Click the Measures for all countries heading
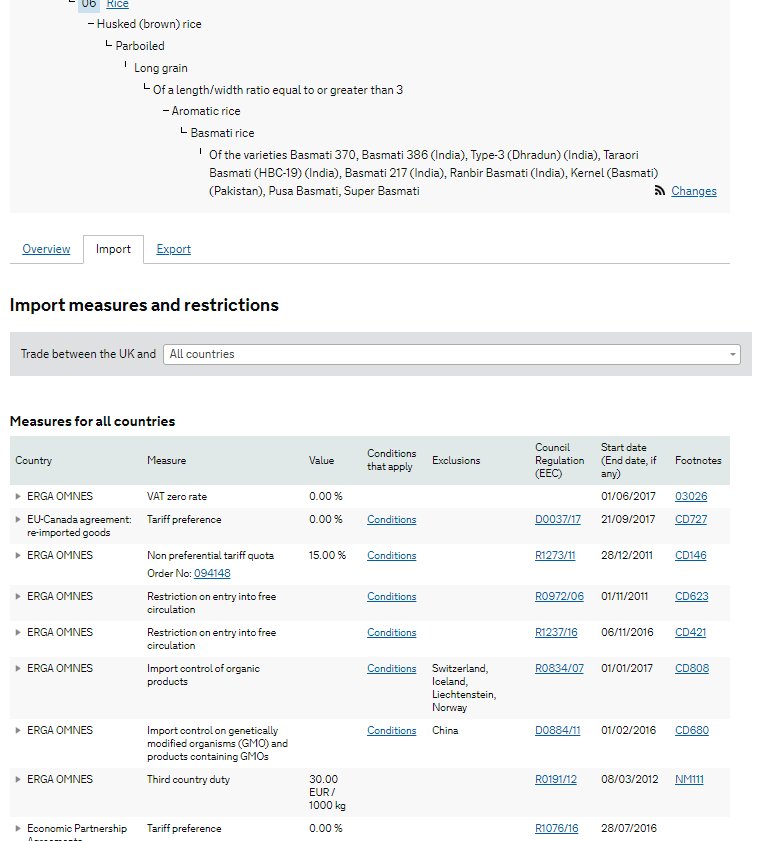 click(92, 421)
